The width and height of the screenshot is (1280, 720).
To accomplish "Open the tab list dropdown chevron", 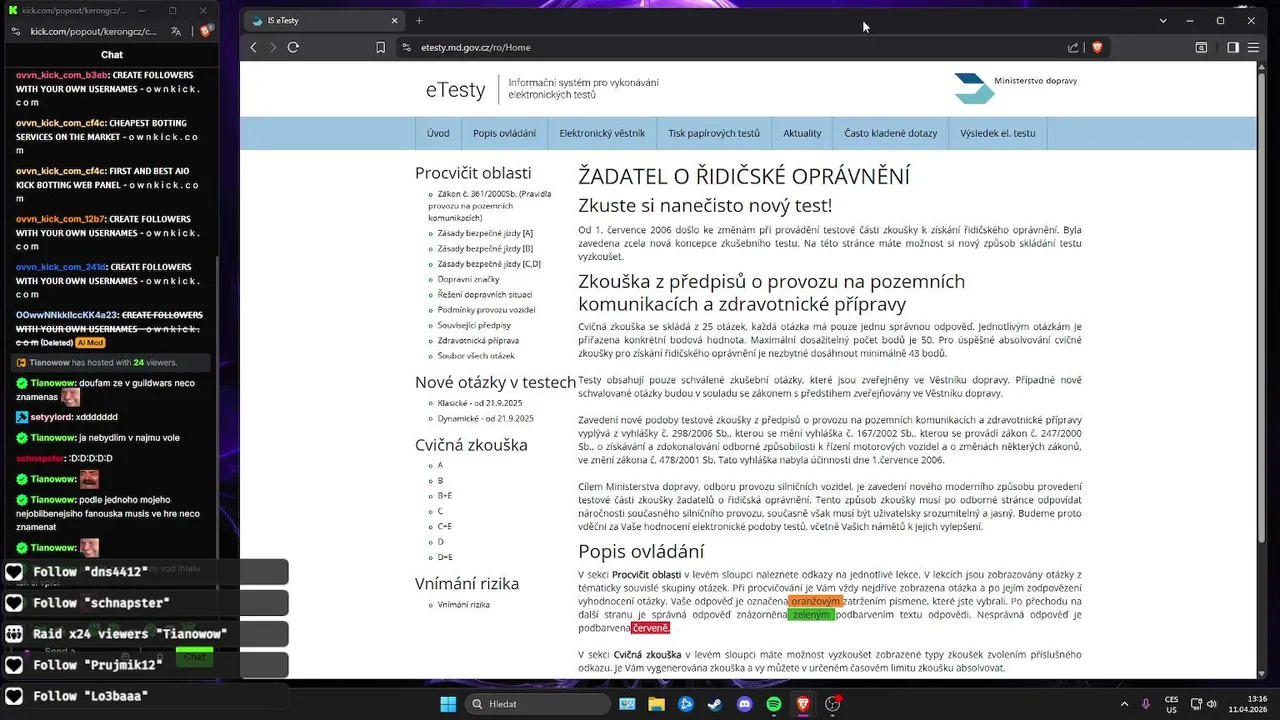I will click(1163, 20).
